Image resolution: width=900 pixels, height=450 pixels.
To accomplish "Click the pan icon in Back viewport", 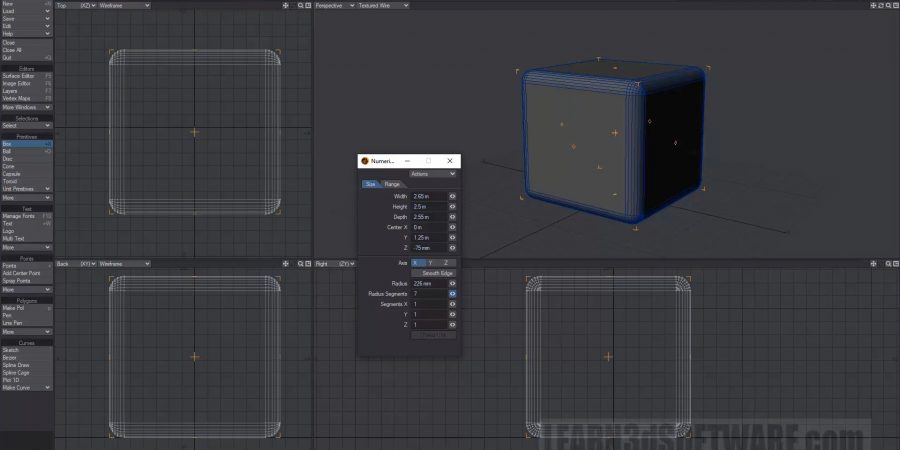I will [286, 263].
